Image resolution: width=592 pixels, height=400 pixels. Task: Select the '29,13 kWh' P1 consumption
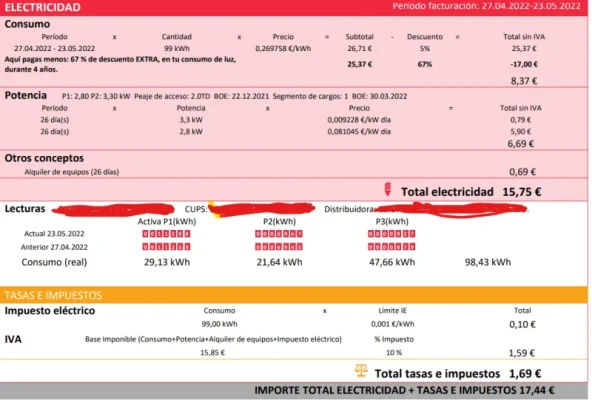point(167,262)
